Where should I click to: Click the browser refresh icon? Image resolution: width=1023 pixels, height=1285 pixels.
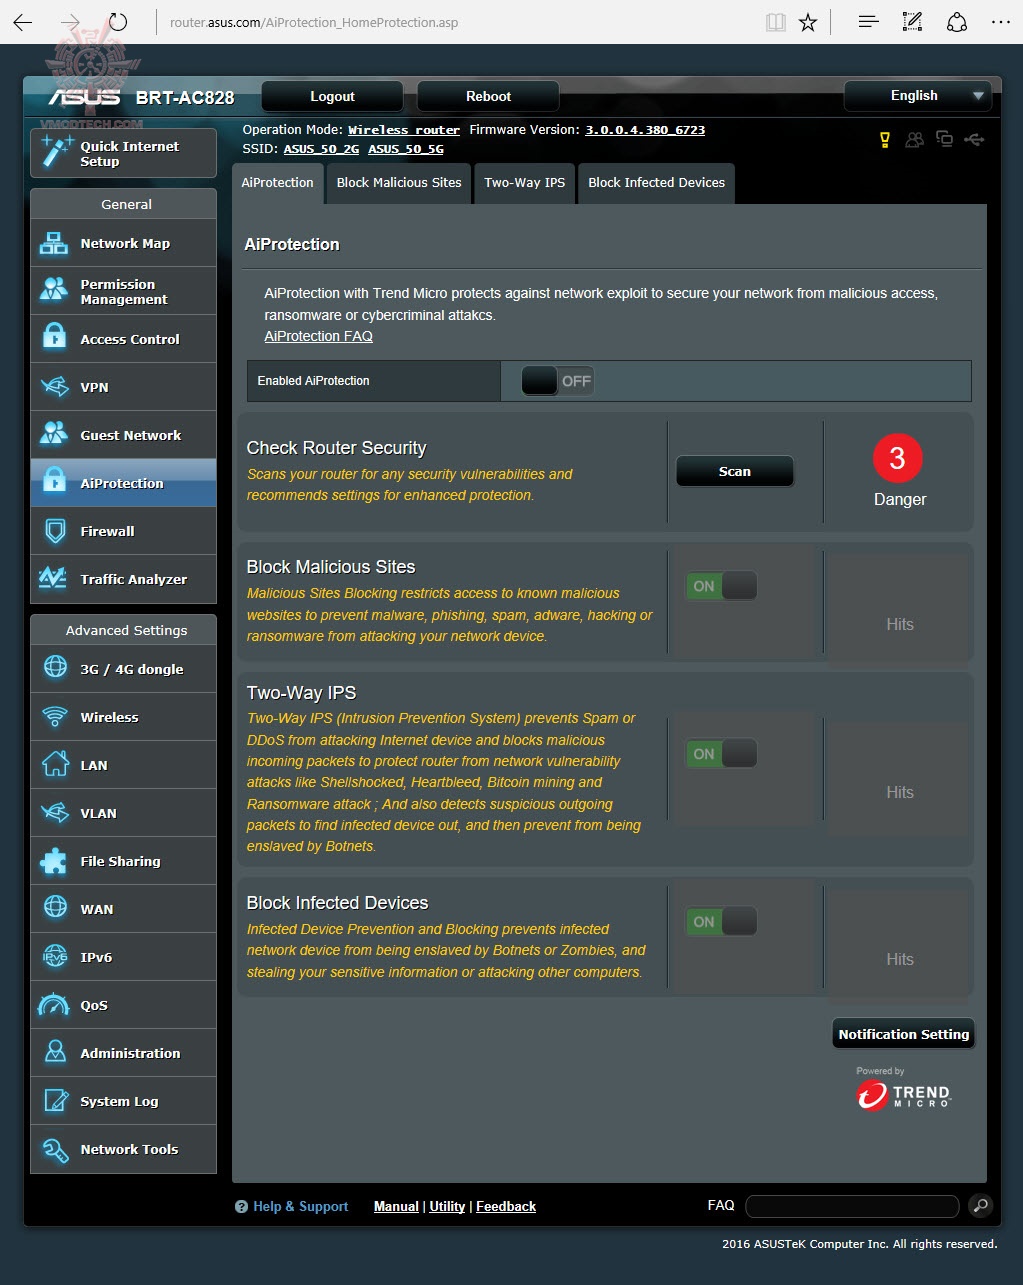point(118,22)
